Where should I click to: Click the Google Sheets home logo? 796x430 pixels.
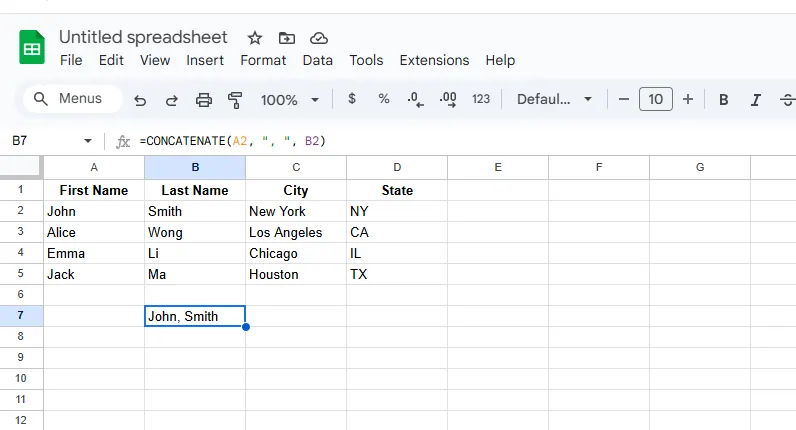(x=32, y=48)
